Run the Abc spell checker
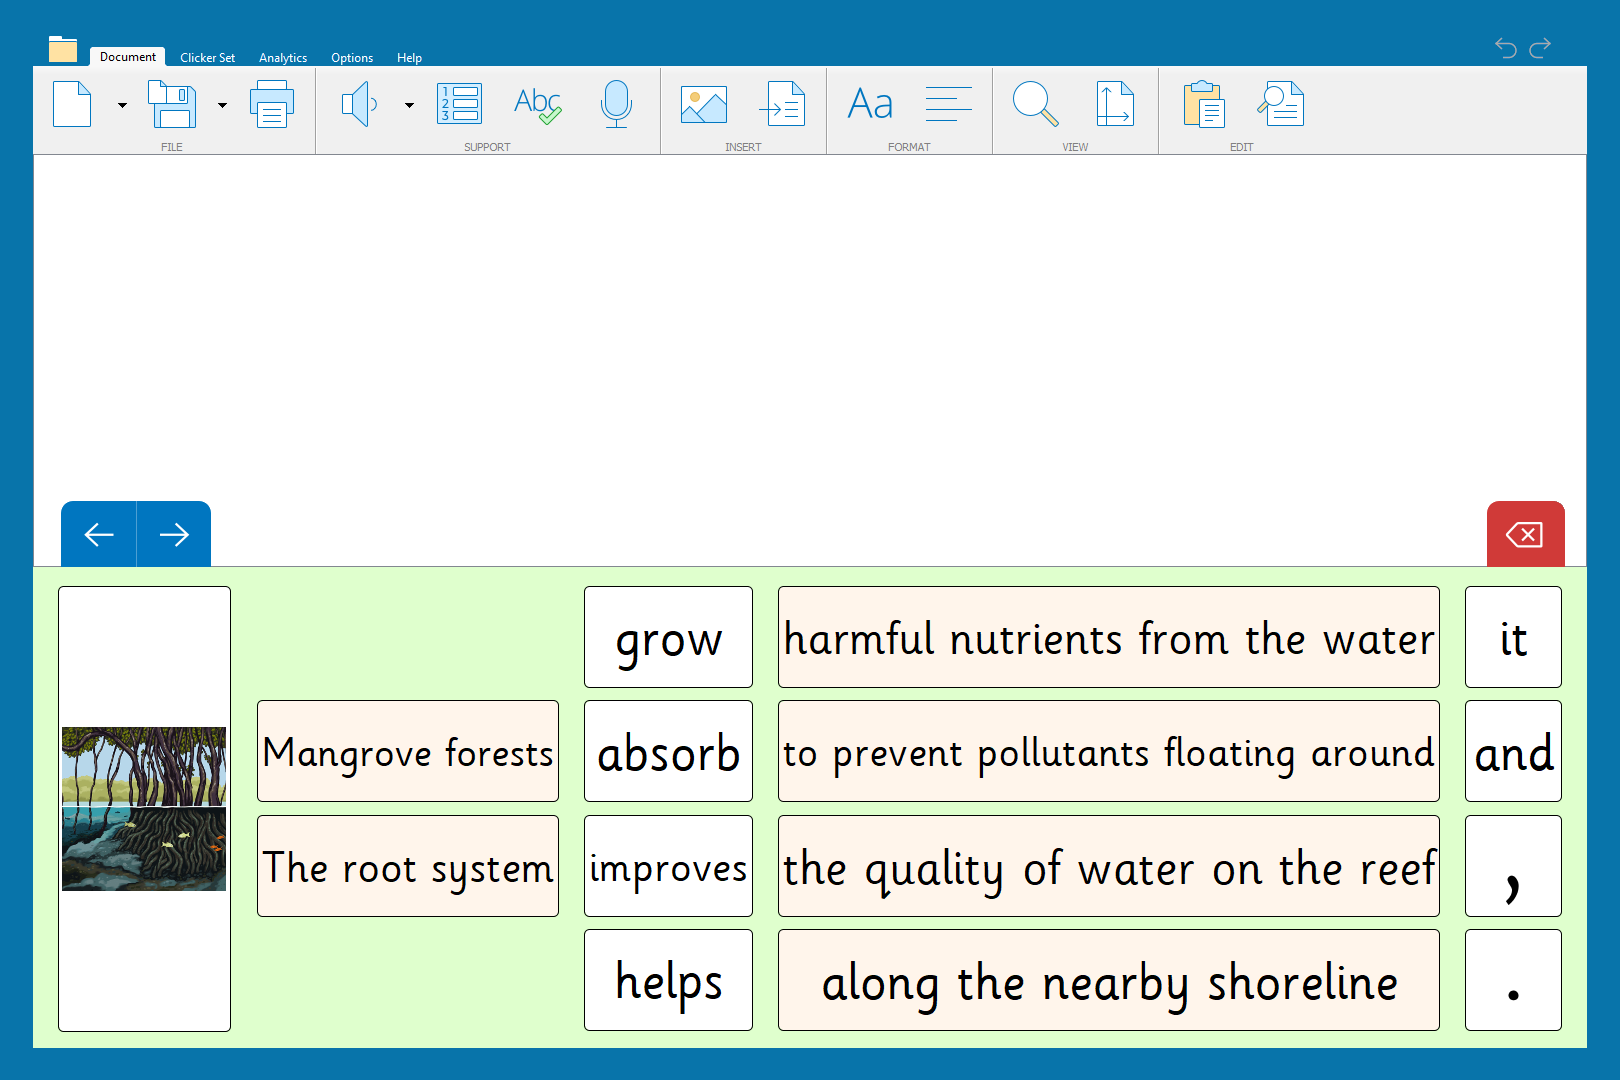 (x=537, y=104)
